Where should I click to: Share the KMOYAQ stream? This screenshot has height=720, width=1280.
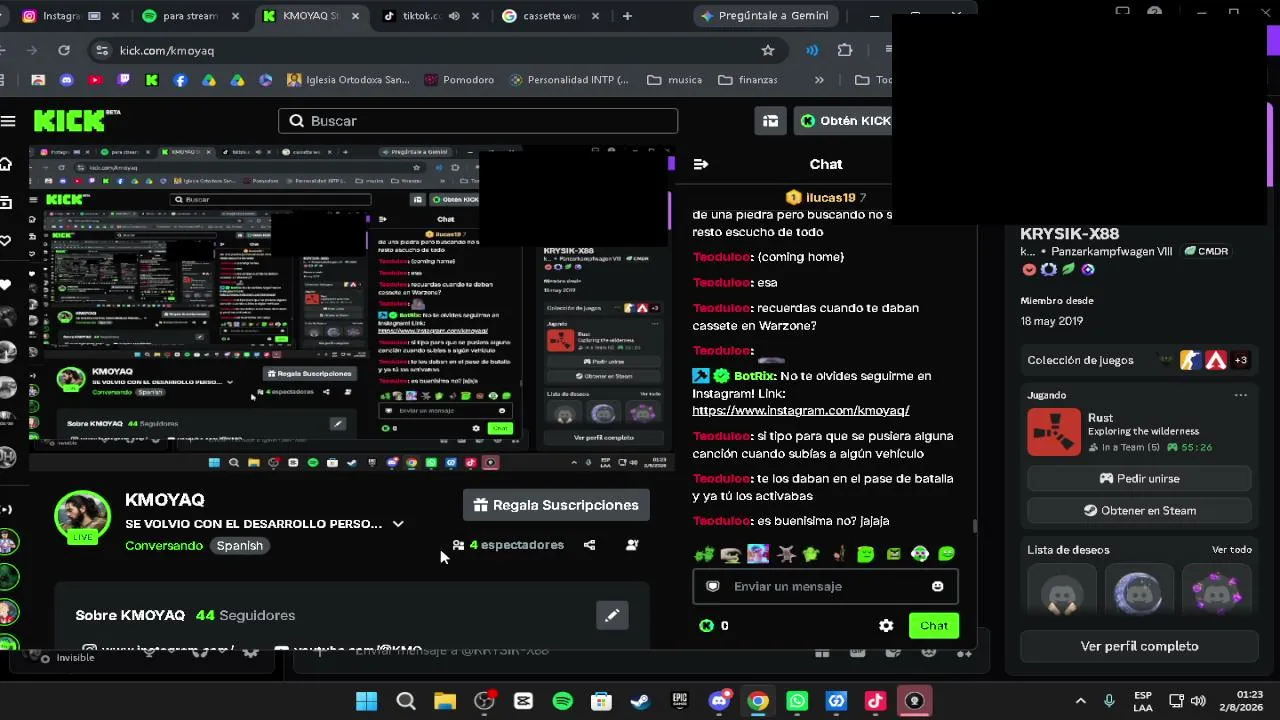point(589,545)
